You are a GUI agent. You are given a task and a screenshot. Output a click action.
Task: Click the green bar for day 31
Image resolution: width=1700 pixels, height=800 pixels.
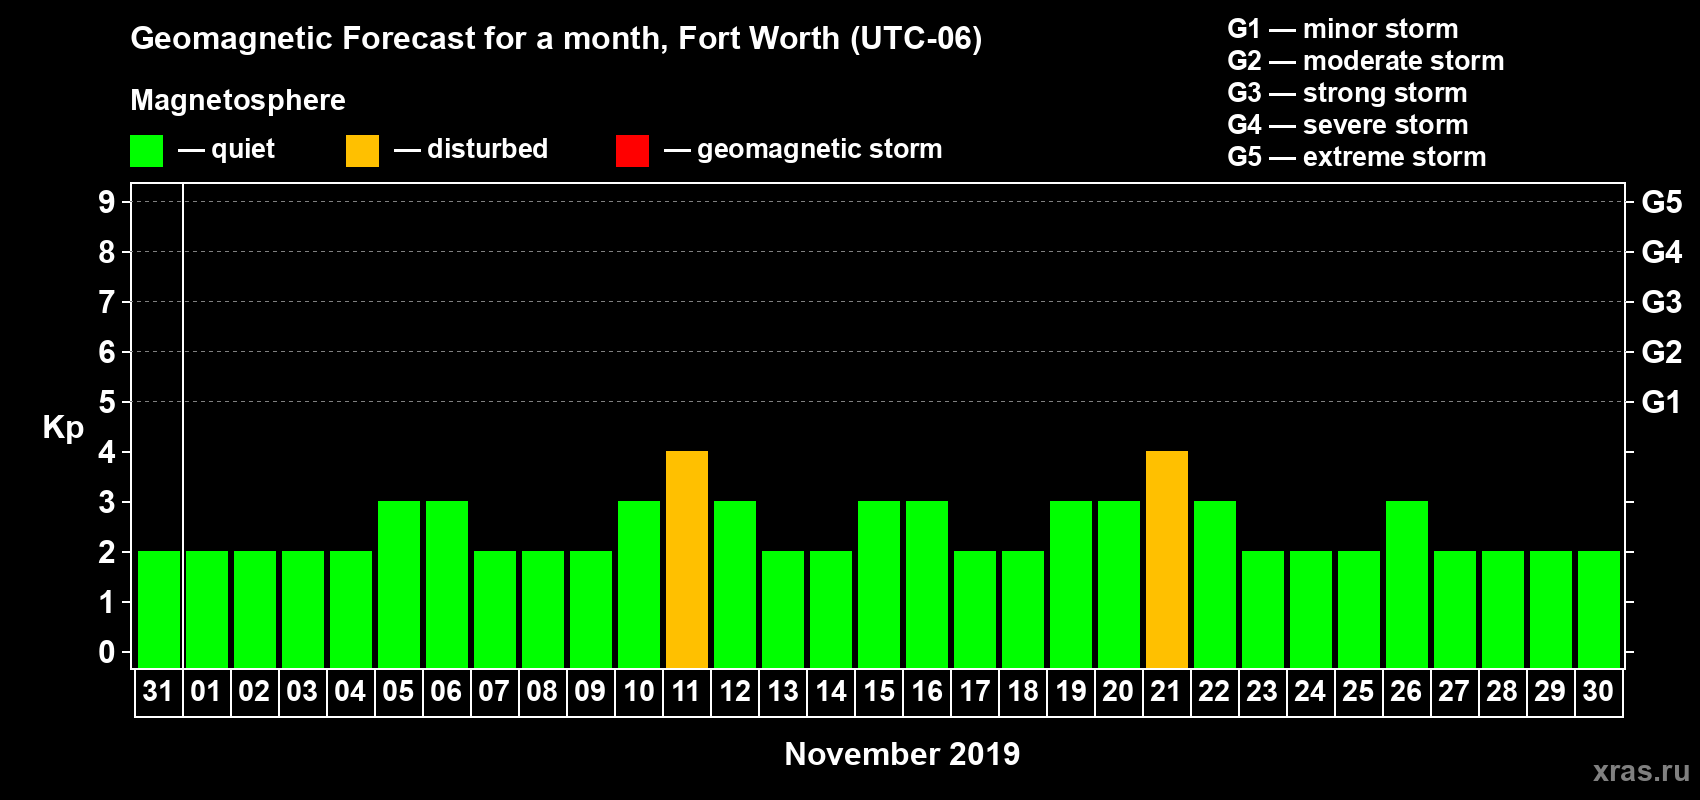point(159,609)
